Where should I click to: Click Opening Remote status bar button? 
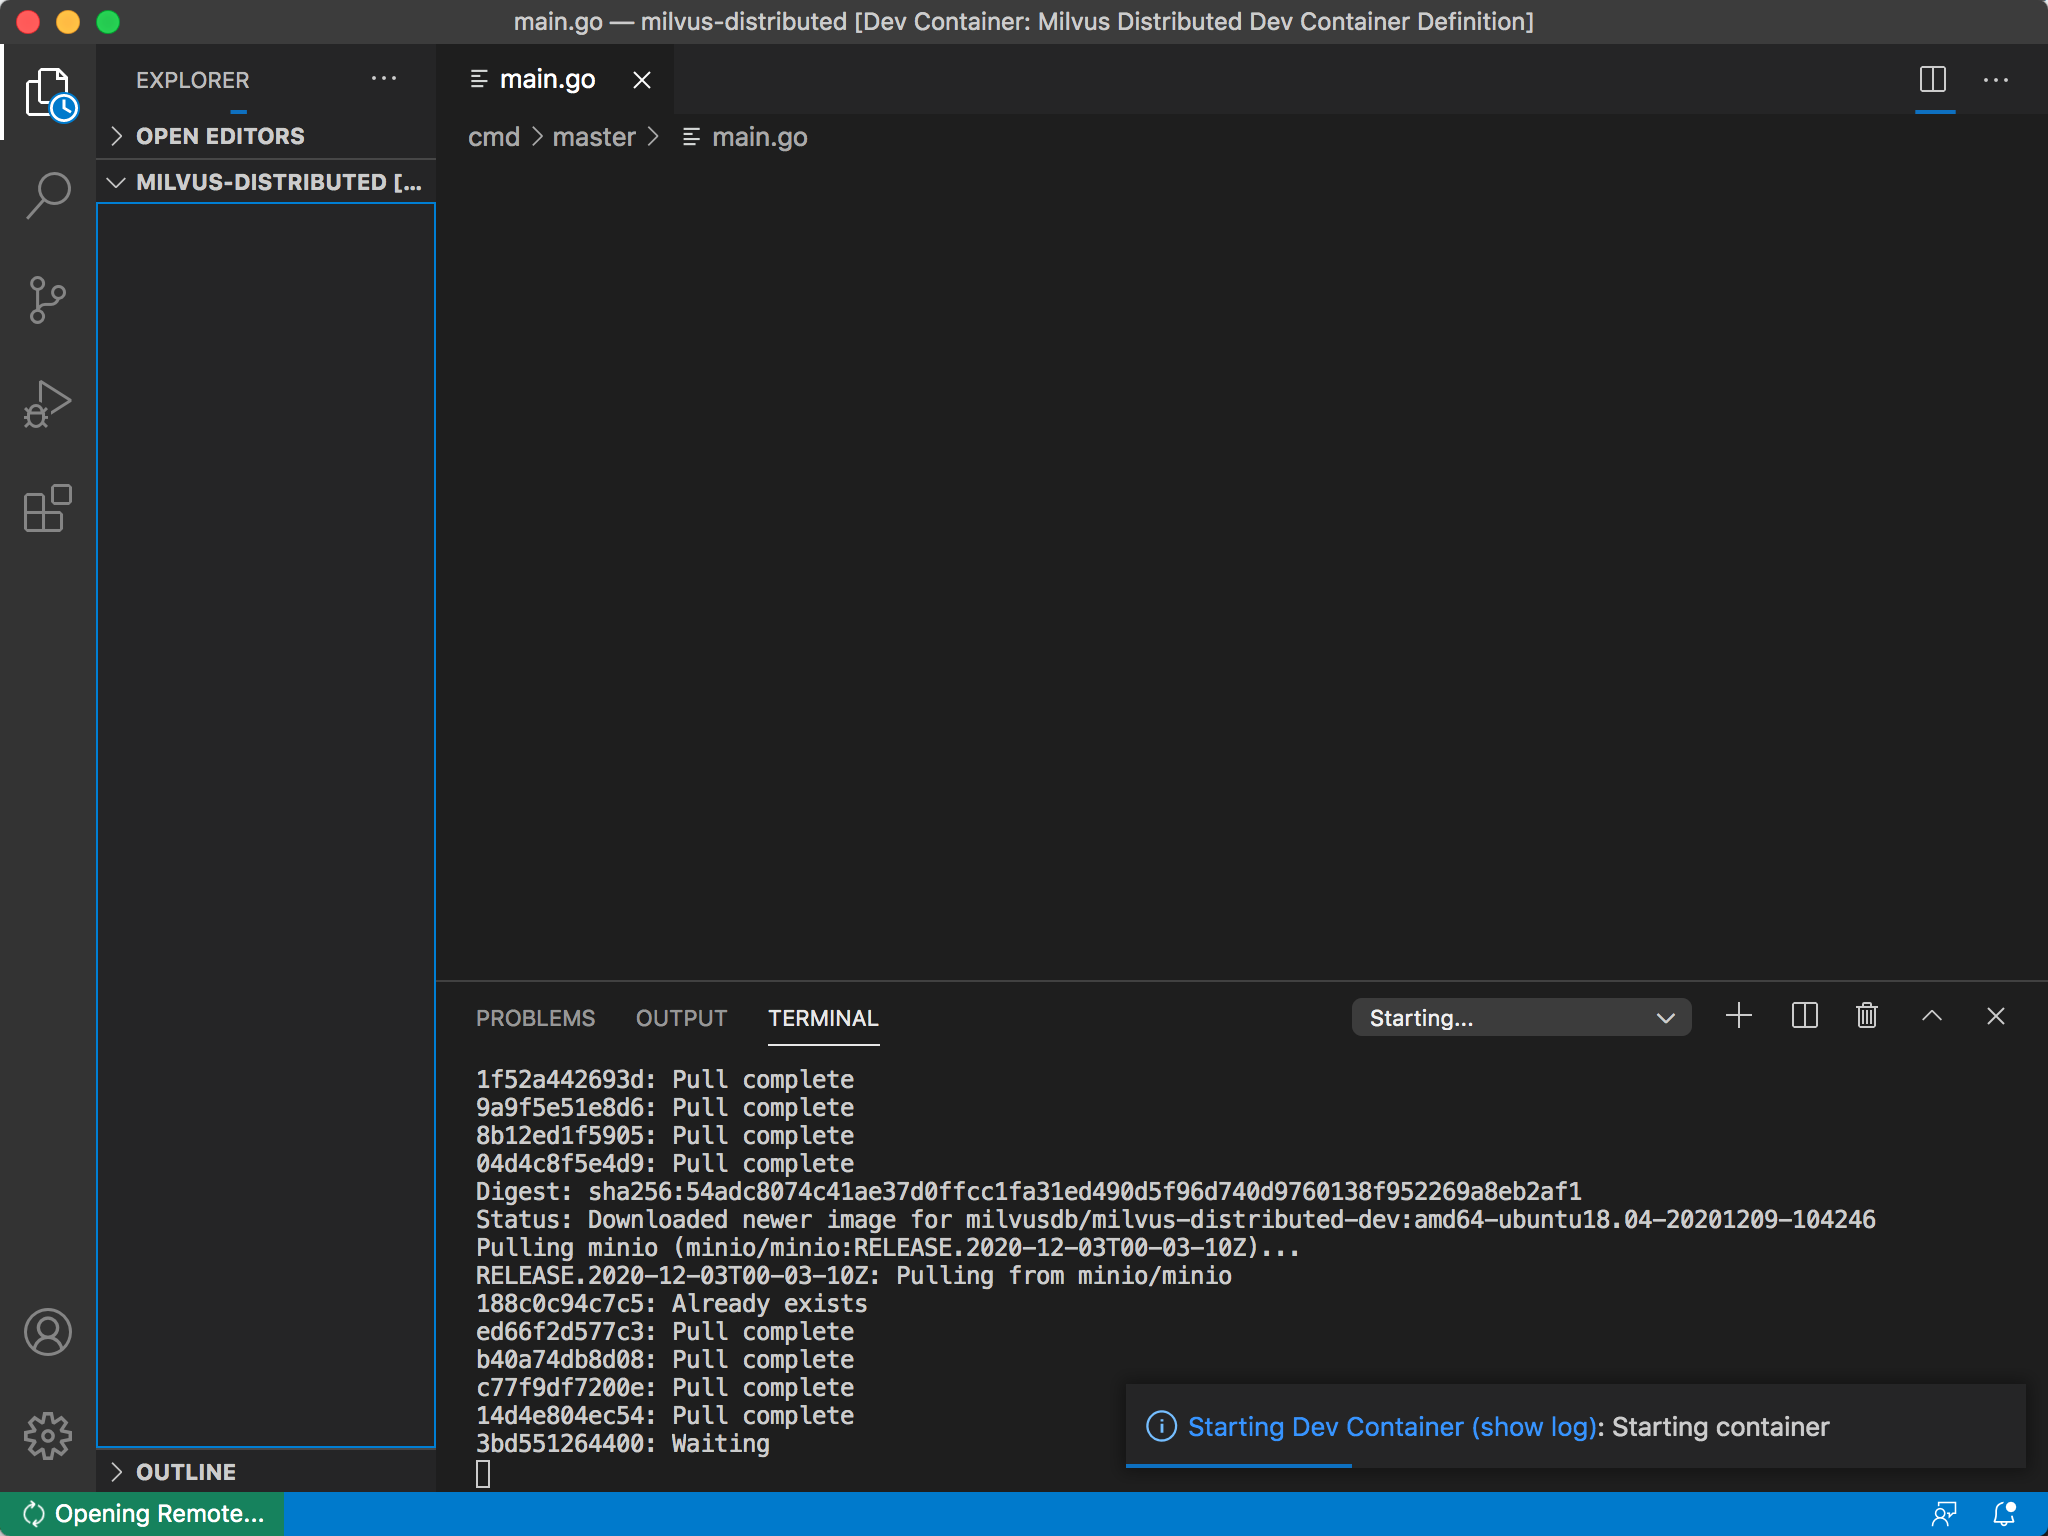(x=143, y=1514)
